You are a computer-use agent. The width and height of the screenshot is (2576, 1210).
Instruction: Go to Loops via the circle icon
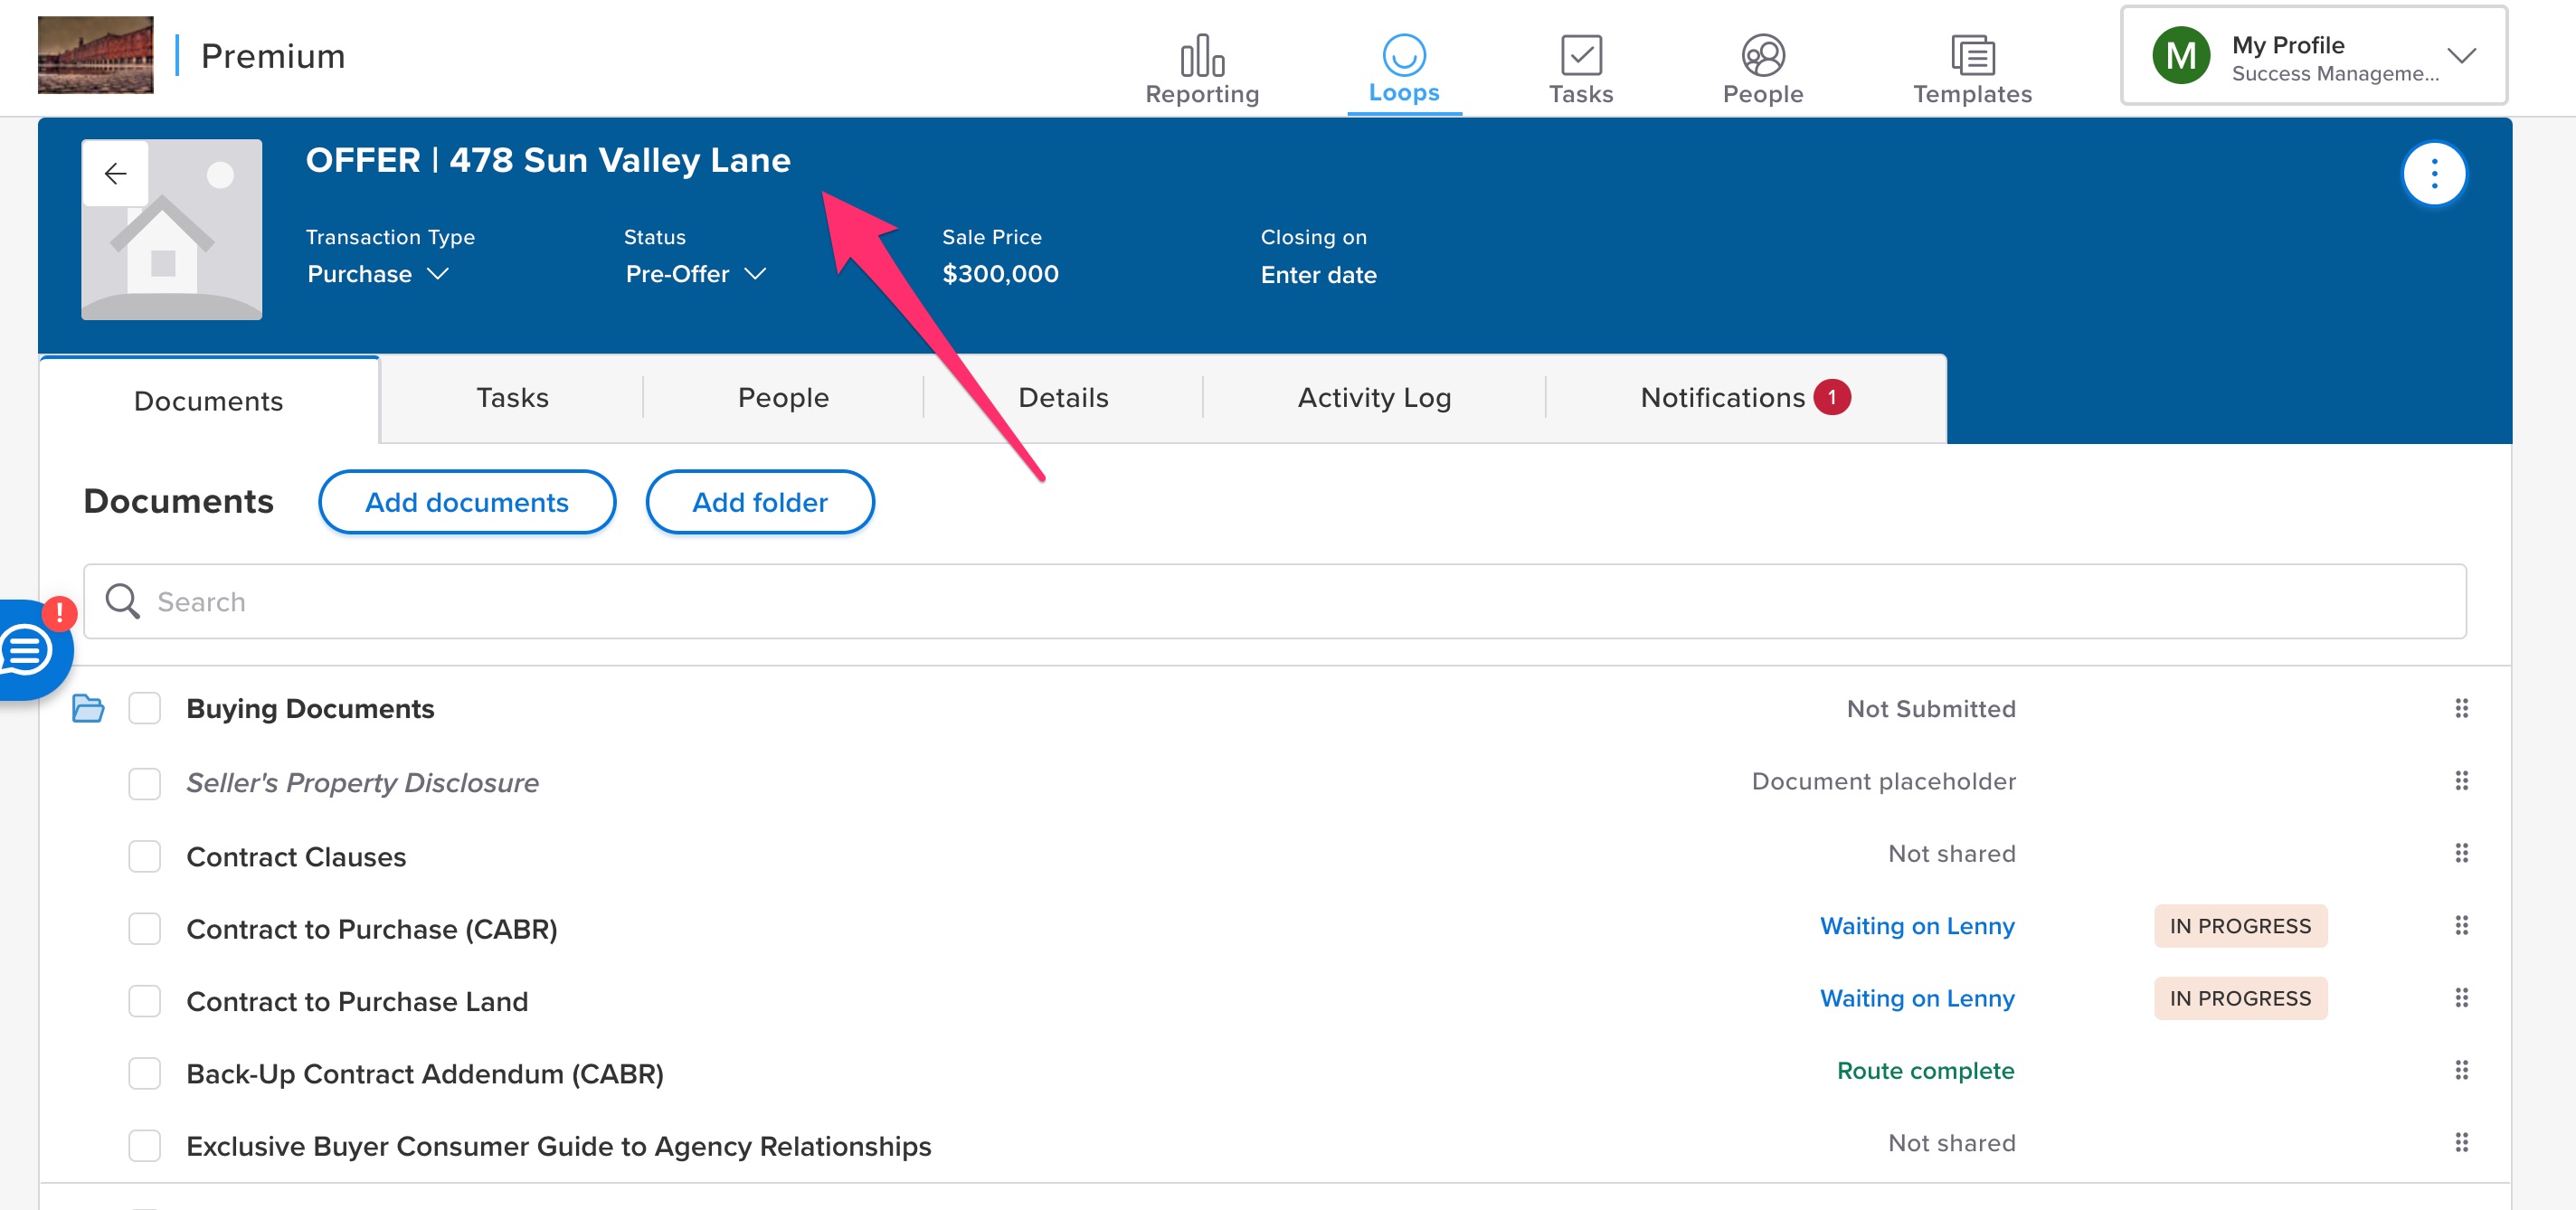(1403, 55)
